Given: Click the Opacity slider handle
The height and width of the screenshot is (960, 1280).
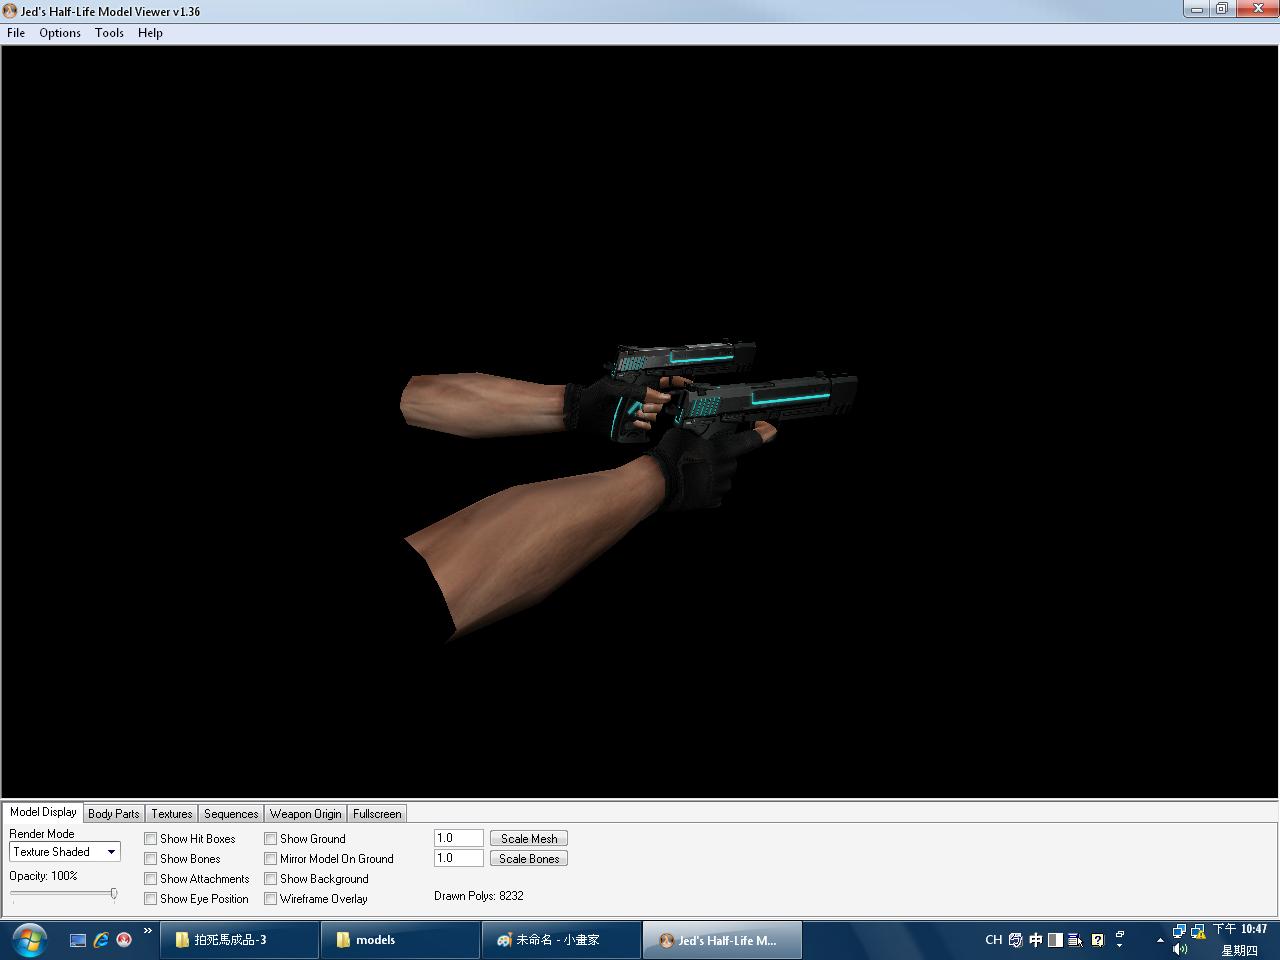Looking at the screenshot, I should (114, 893).
